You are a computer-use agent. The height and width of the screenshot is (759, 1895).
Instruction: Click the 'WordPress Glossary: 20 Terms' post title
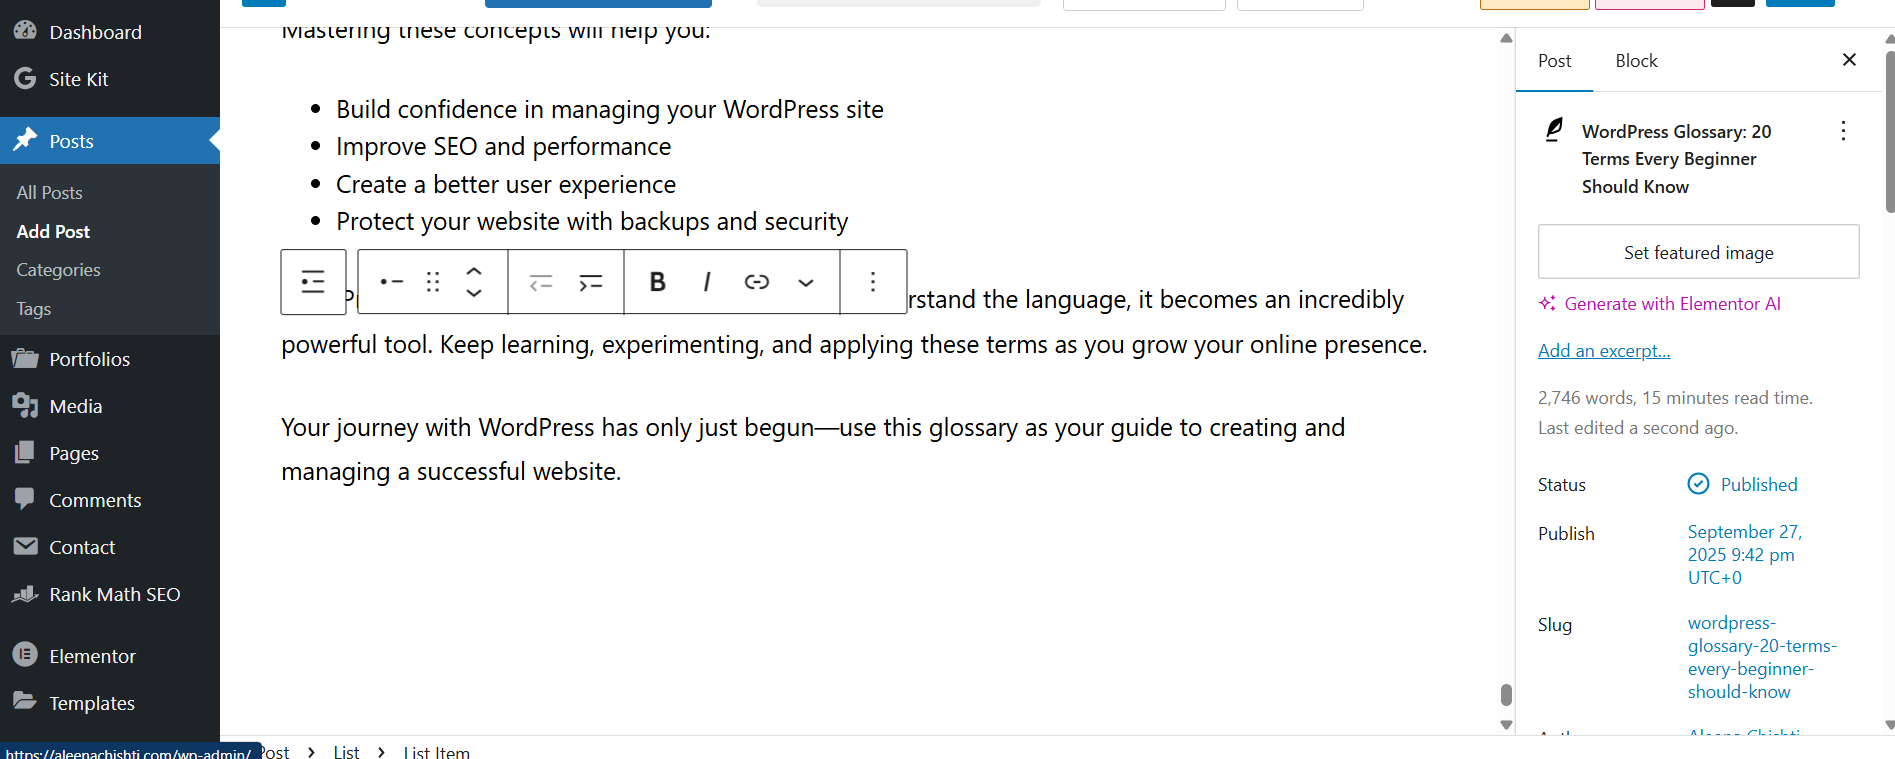tap(1676, 159)
